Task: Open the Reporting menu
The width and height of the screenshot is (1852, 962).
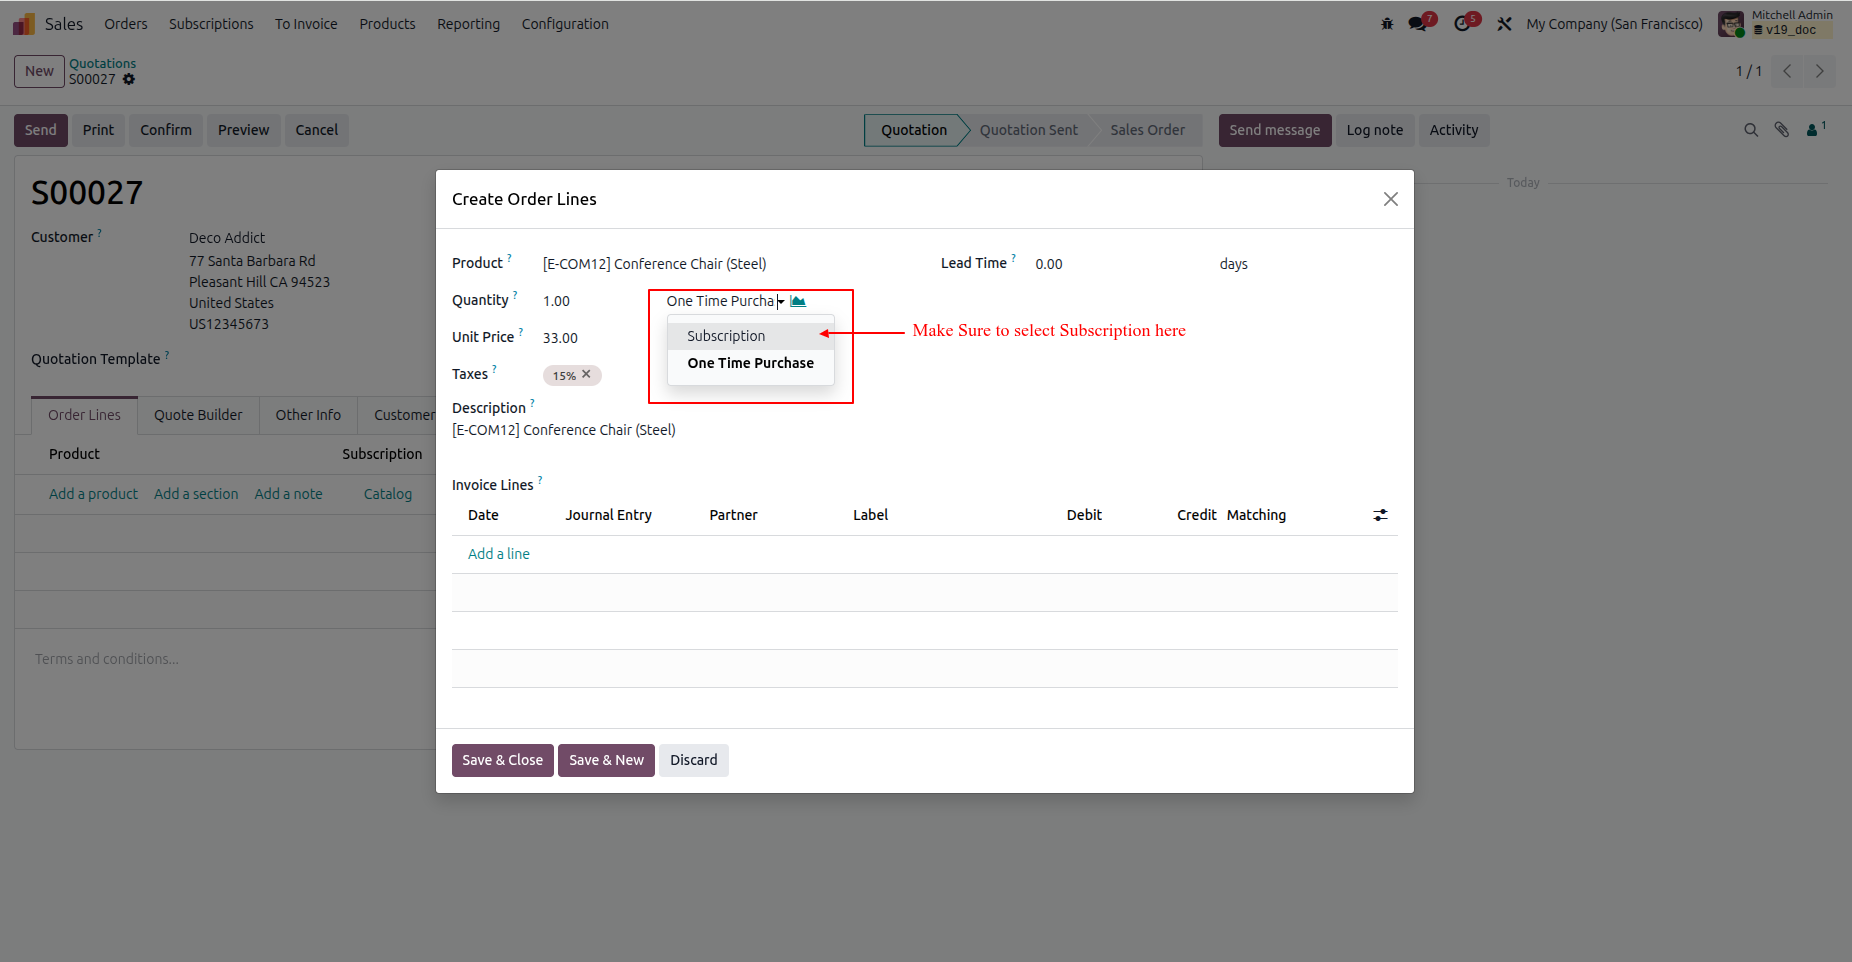Action: click(x=468, y=24)
